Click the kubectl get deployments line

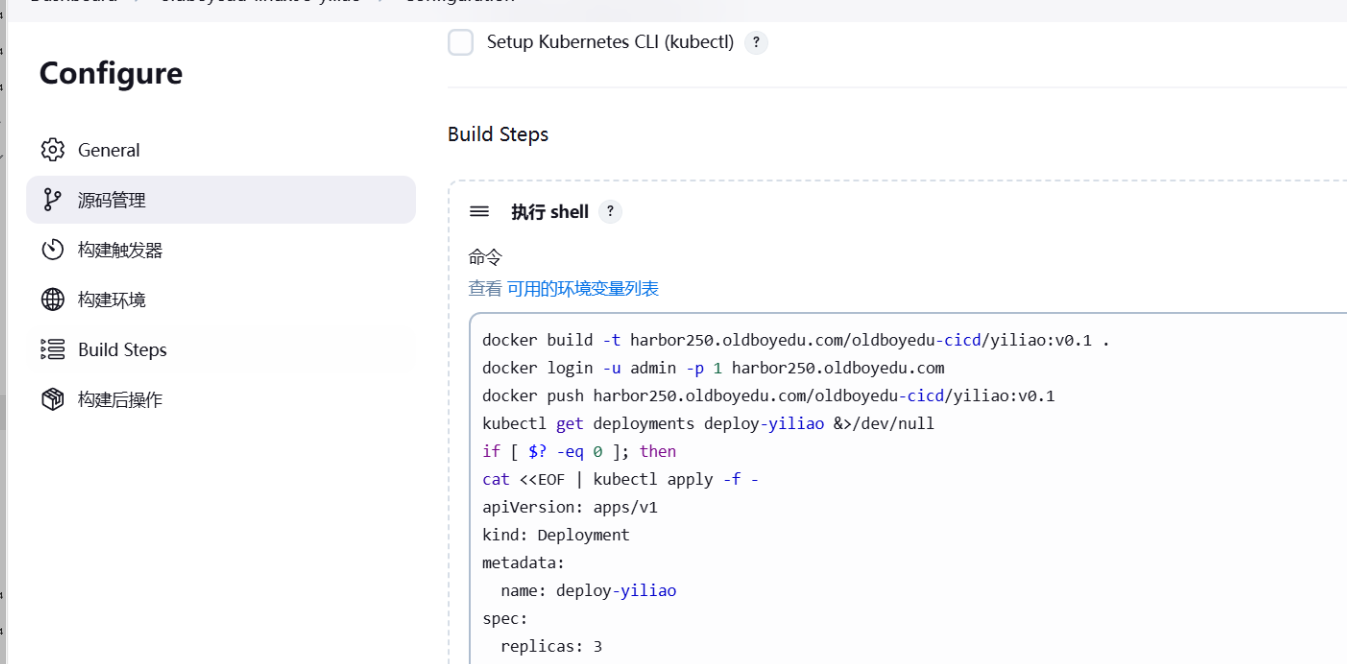(x=707, y=424)
